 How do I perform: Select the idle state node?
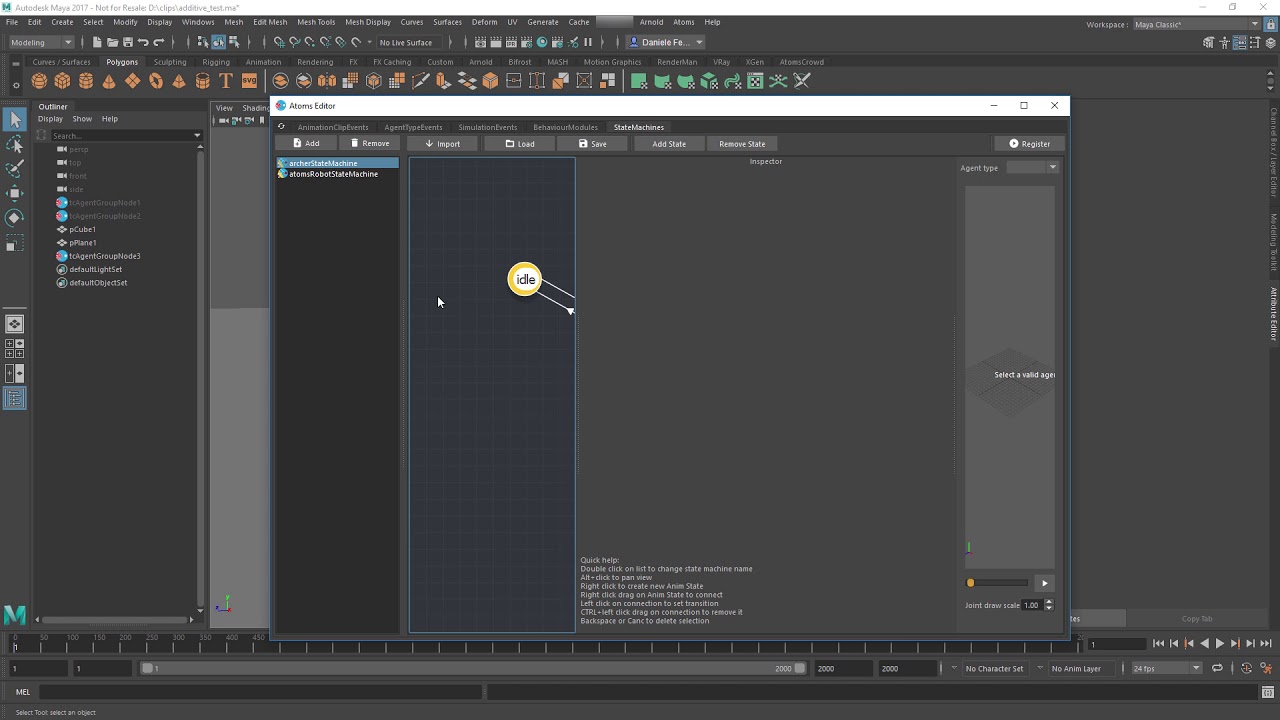point(525,280)
